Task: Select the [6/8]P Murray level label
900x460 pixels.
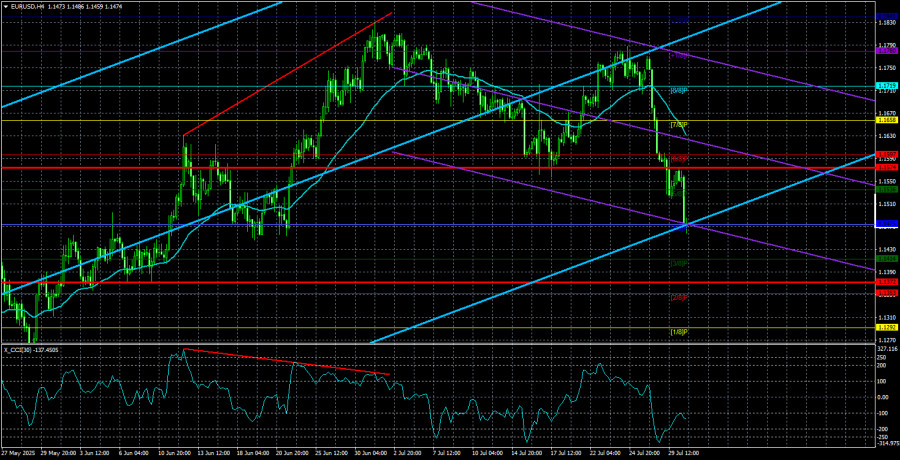Action: coord(680,159)
